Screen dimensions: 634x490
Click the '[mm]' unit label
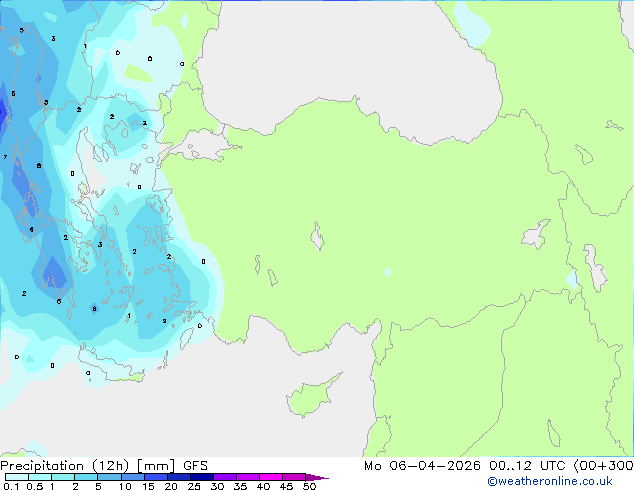click(x=156, y=466)
